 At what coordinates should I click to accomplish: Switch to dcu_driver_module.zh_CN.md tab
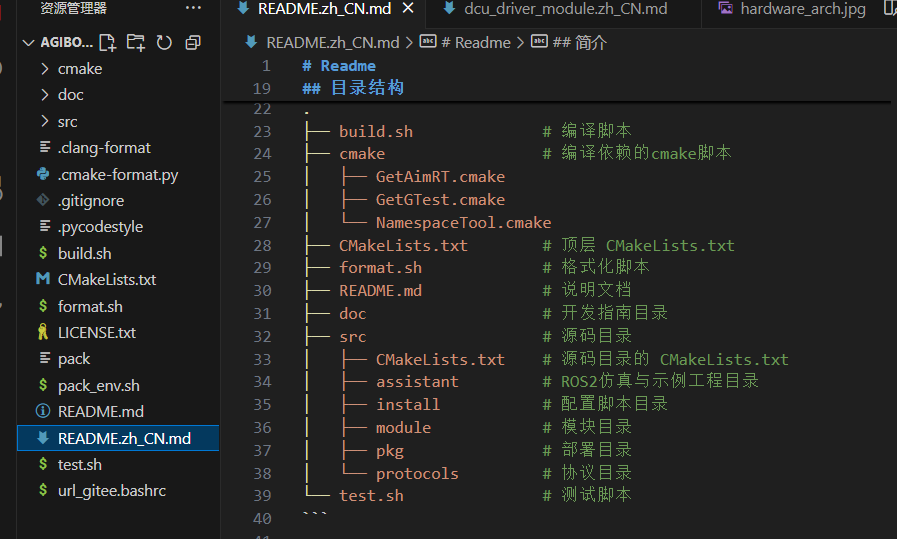[x=565, y=9]
